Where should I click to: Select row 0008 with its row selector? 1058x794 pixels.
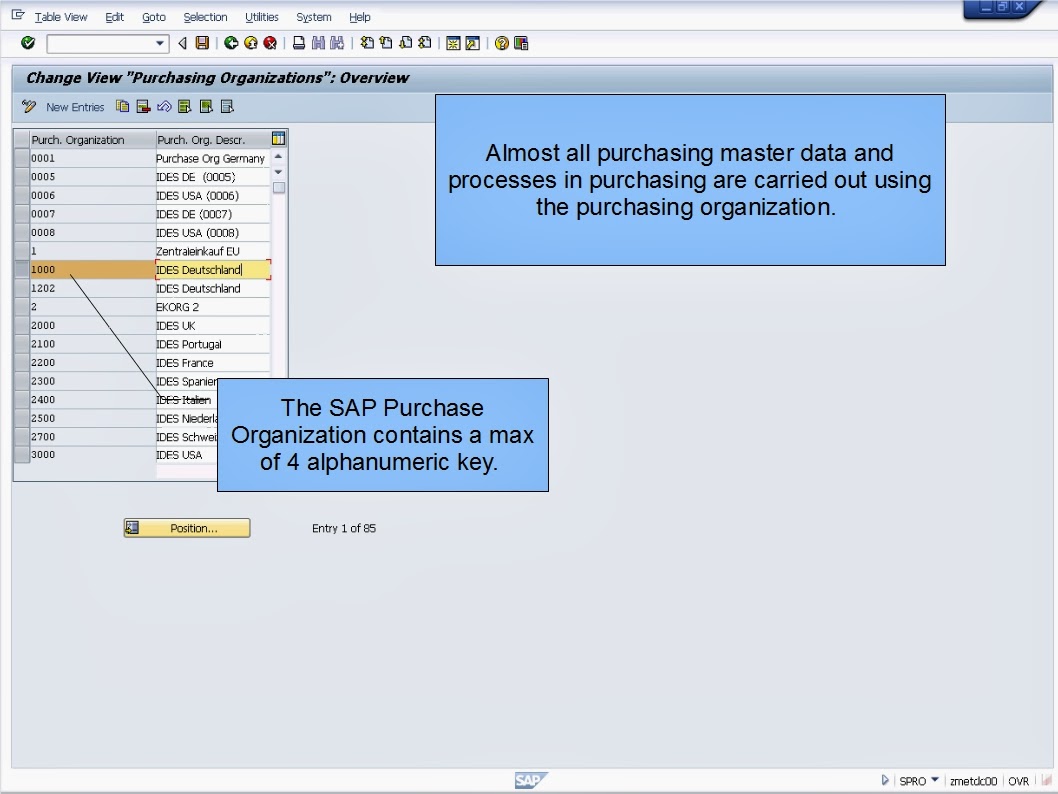pyautogui.click(x=22, y=233)
